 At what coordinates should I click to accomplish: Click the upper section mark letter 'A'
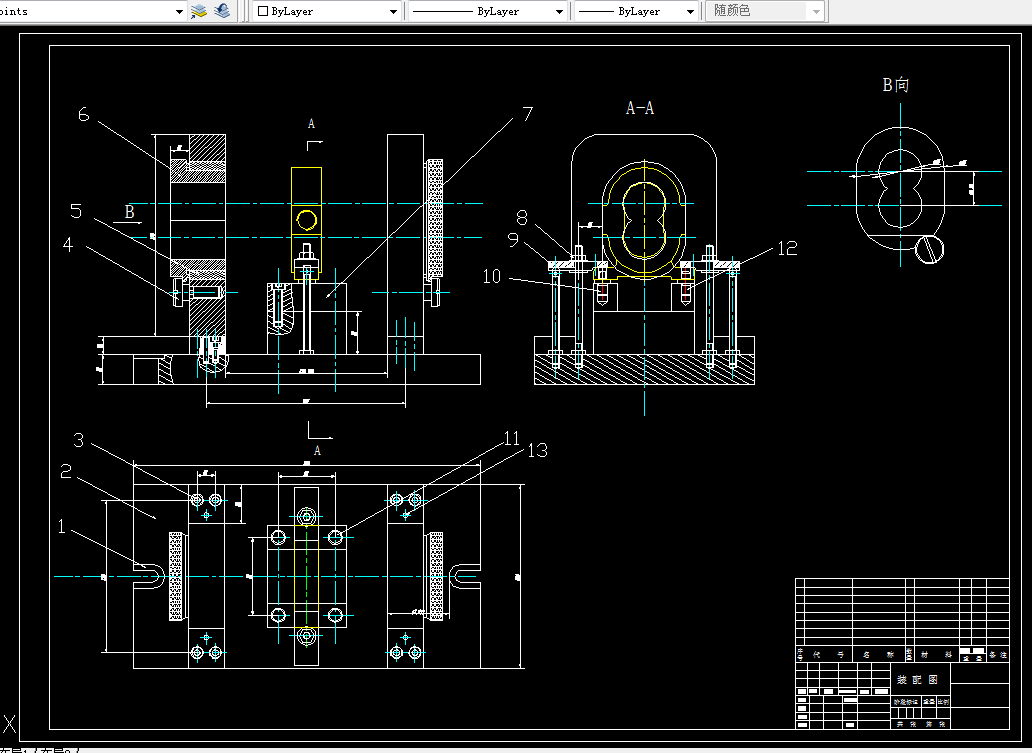[x=311, y=123]
